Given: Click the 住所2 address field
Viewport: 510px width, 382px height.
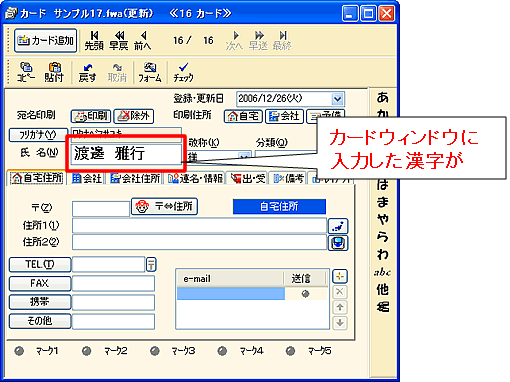Looking at the screenshot, I should click(199, 242).
